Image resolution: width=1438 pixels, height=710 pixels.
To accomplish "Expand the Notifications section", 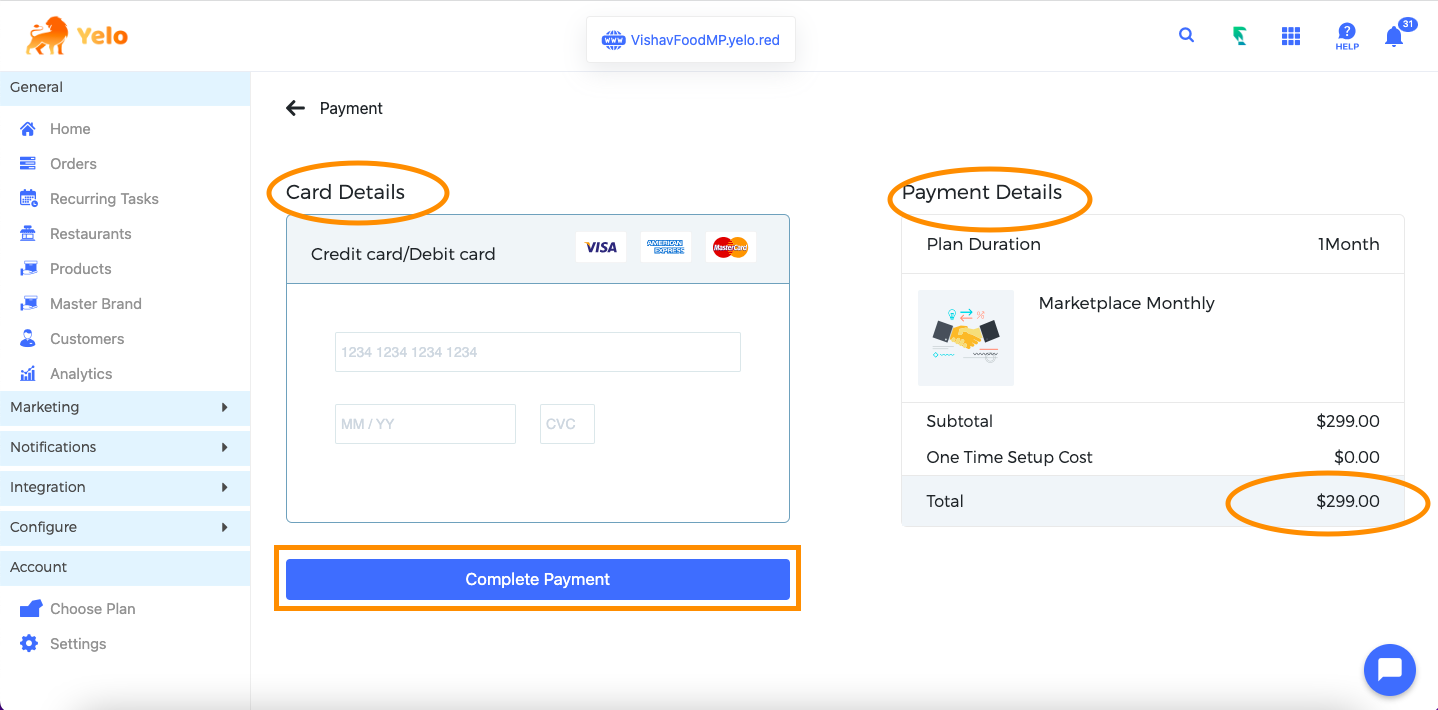I will click(x=125, y=447).
